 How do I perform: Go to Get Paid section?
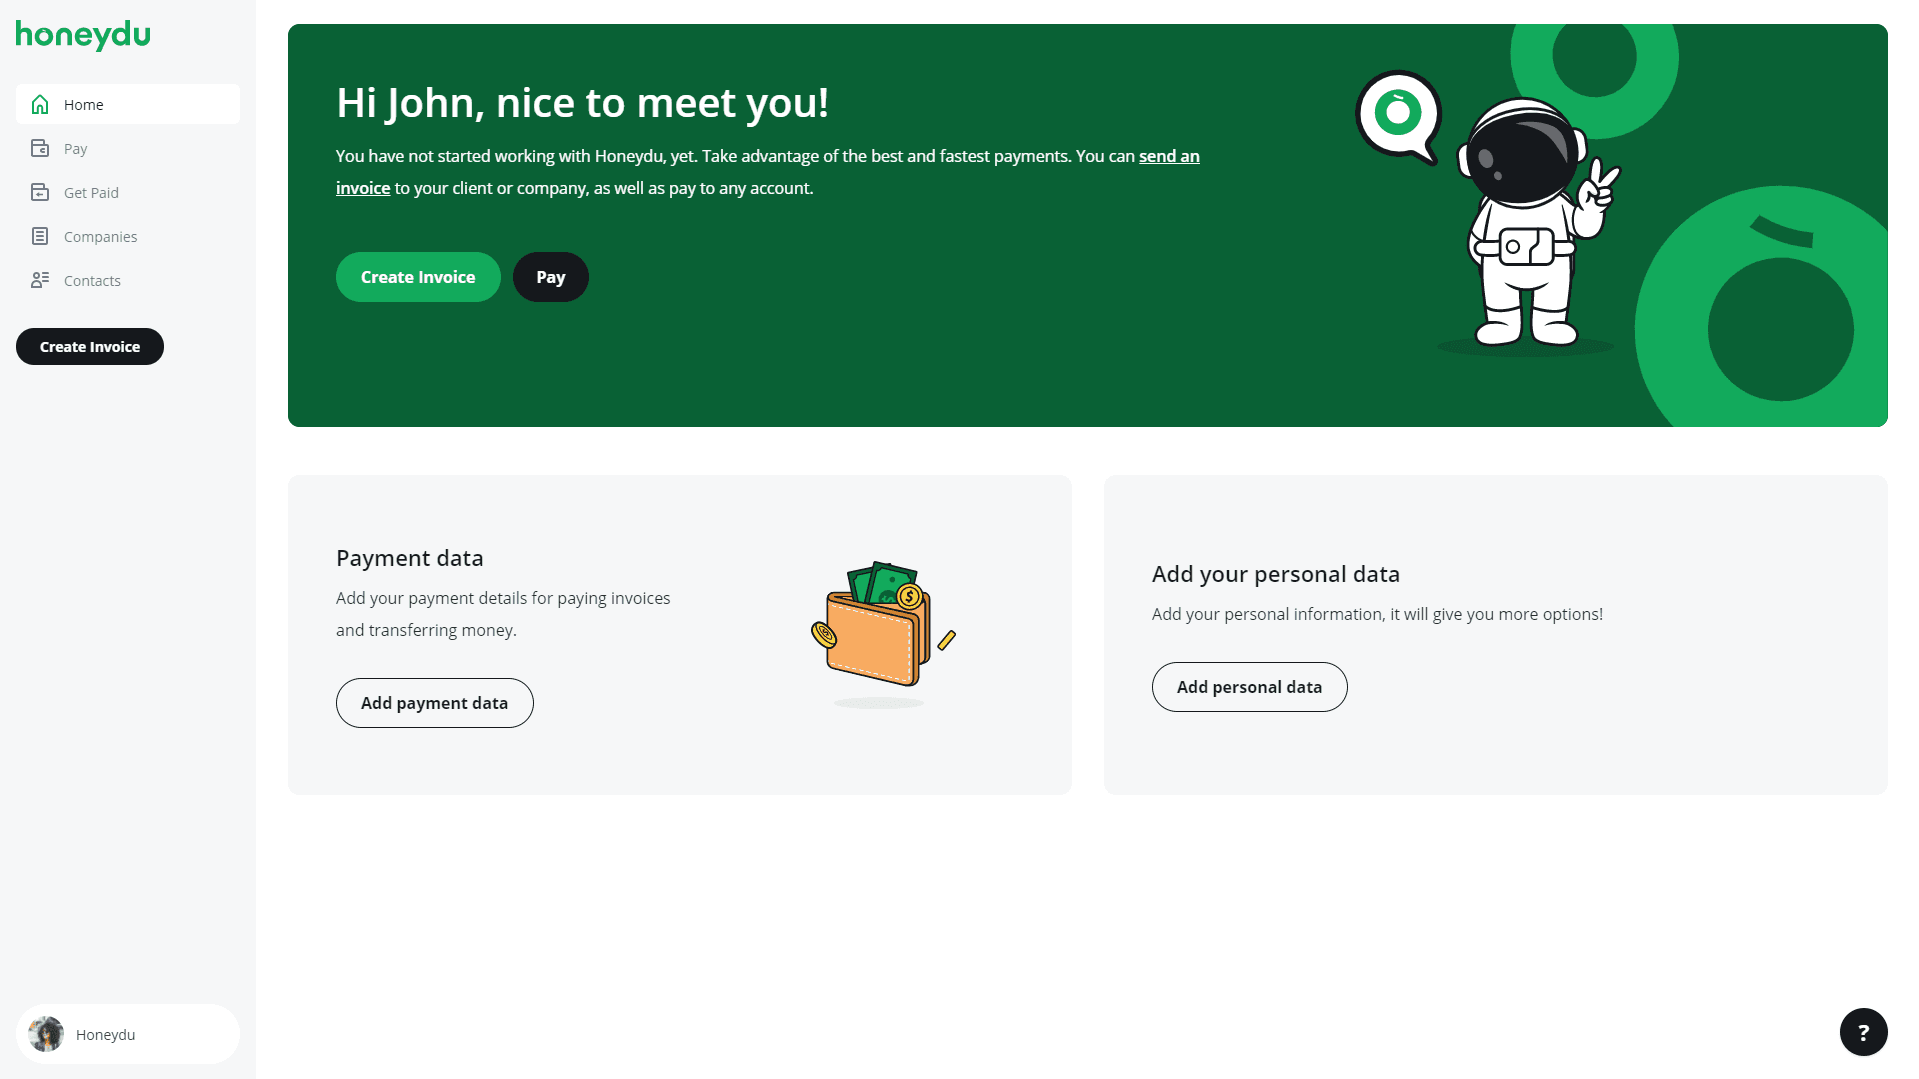click(128, 192)
